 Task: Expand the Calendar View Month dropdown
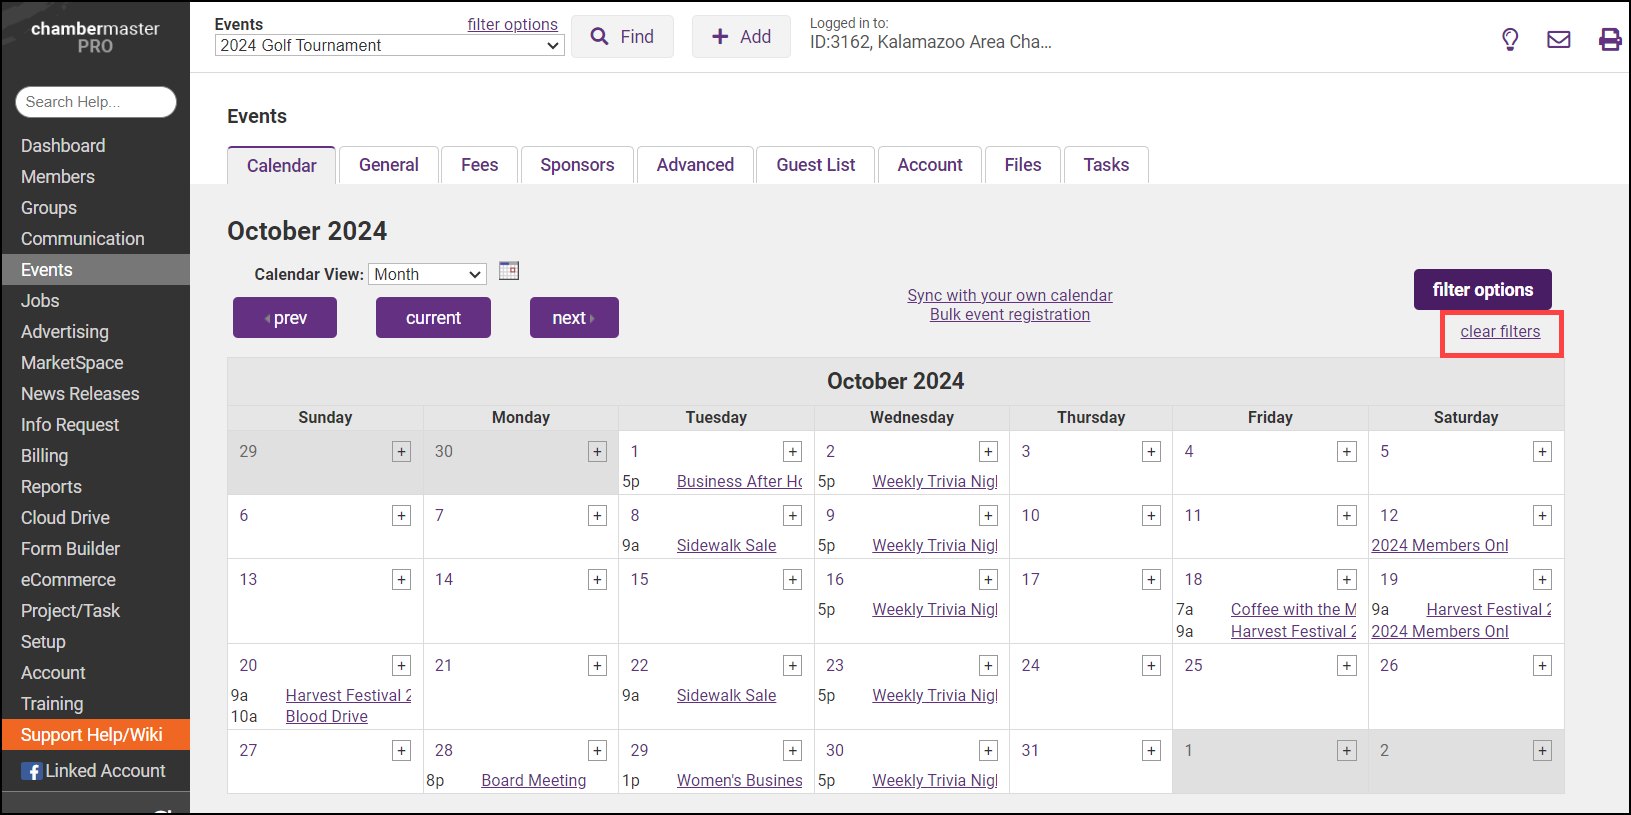click(427, 274)
